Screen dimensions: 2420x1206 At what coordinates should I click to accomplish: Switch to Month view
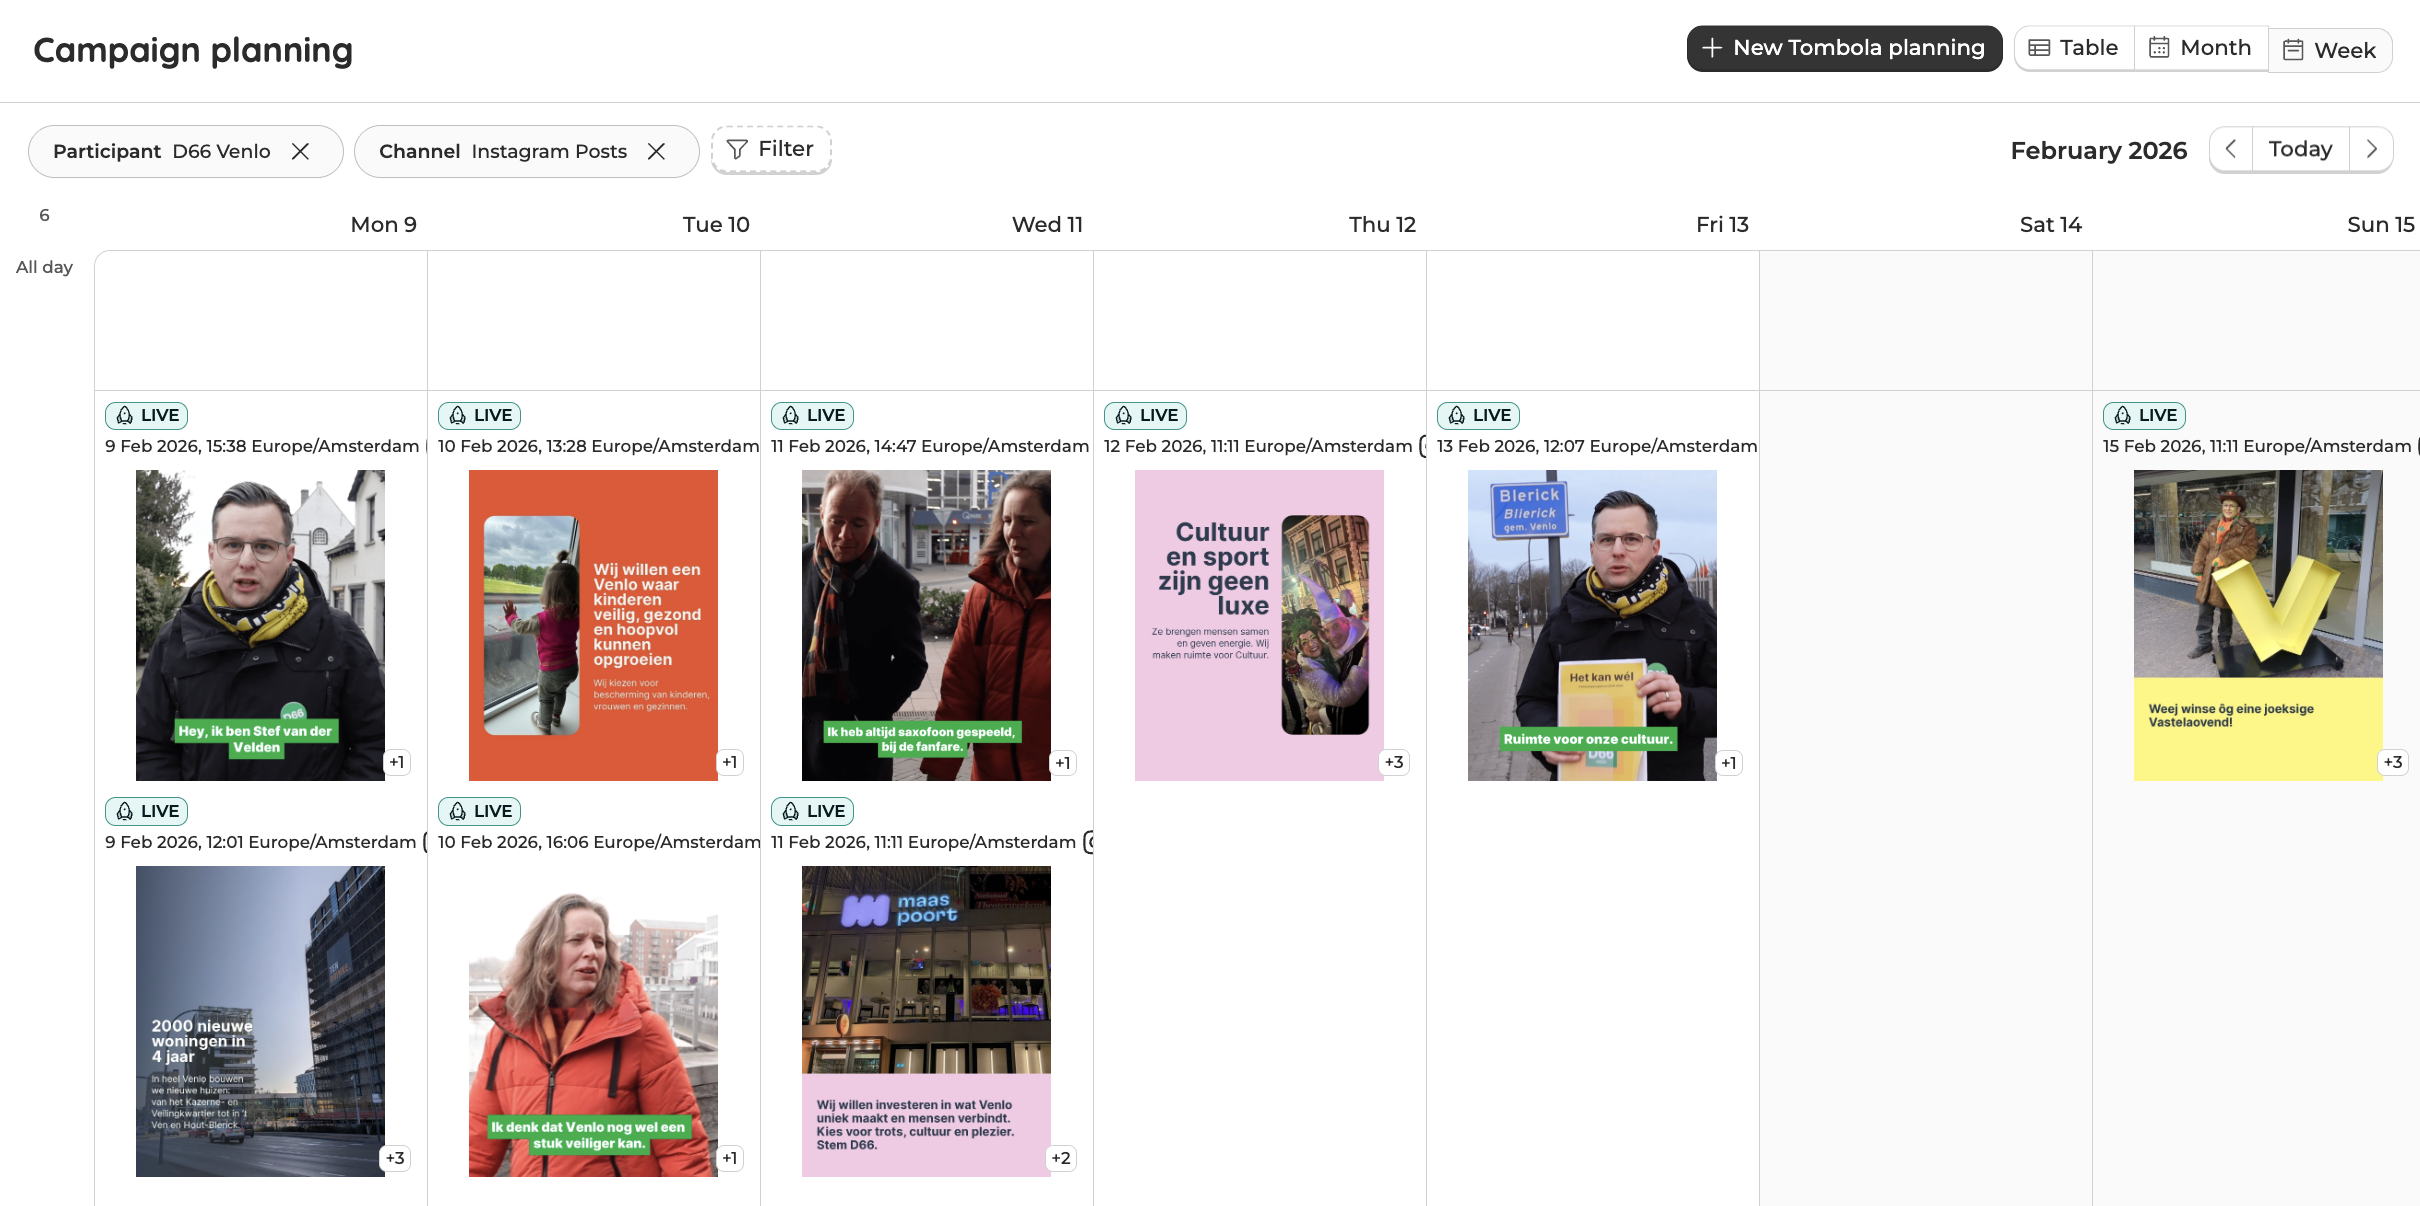(2200, 49)
